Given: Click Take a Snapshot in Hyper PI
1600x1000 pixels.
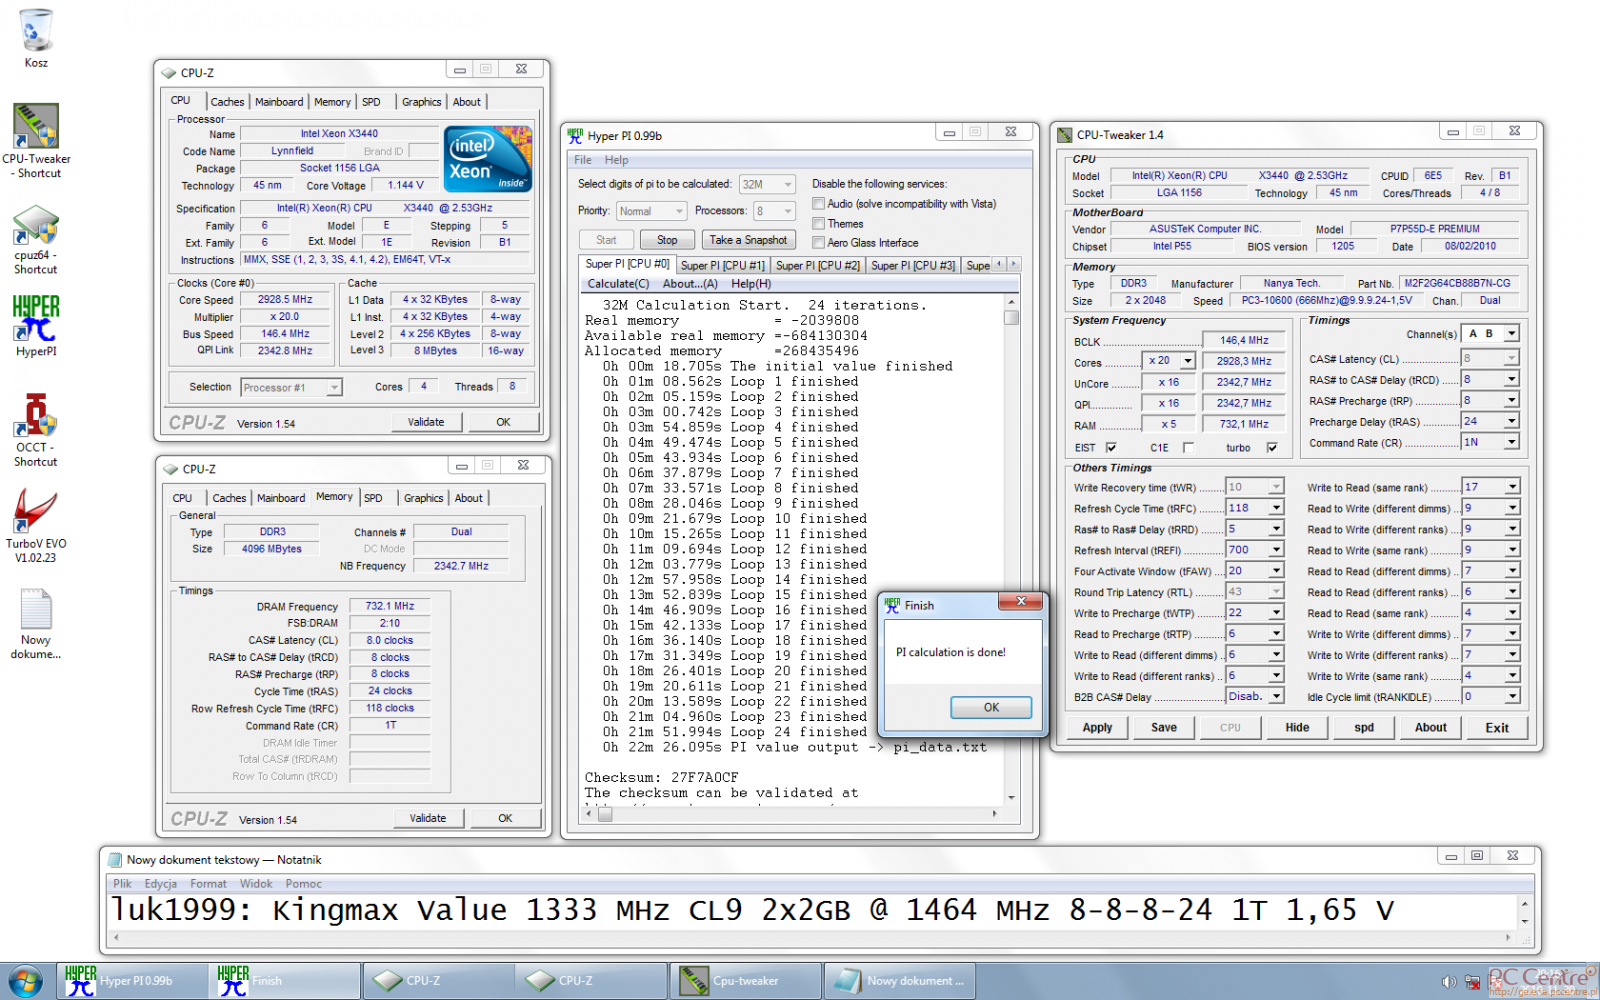Looking at the screenshot, I should pos(748,240).
